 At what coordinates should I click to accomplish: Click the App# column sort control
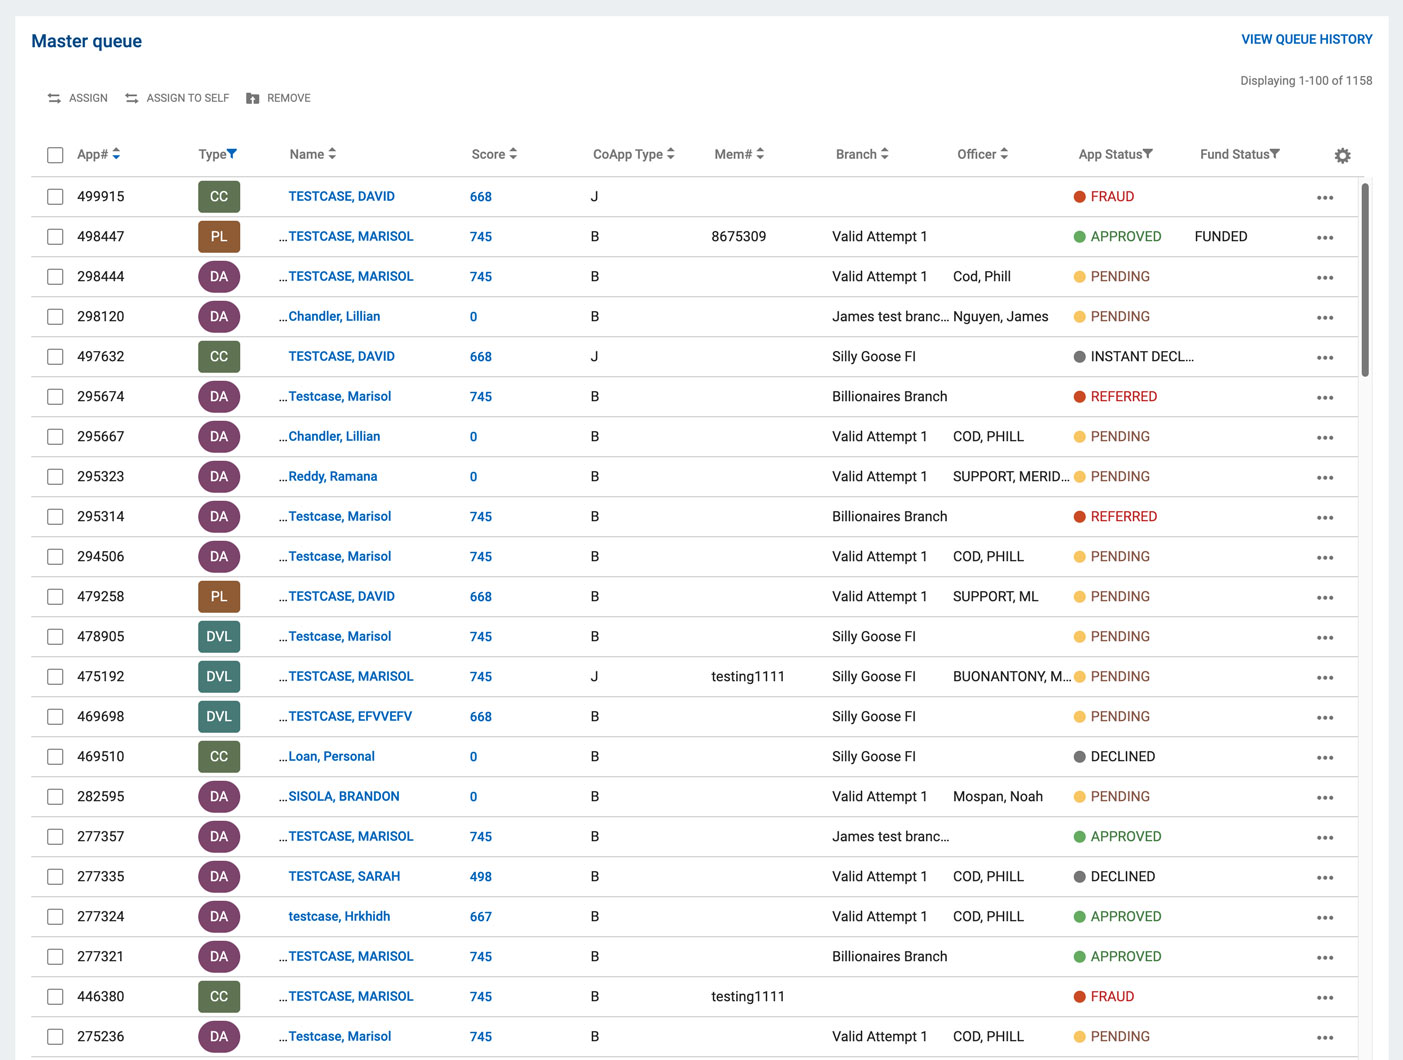116,153
